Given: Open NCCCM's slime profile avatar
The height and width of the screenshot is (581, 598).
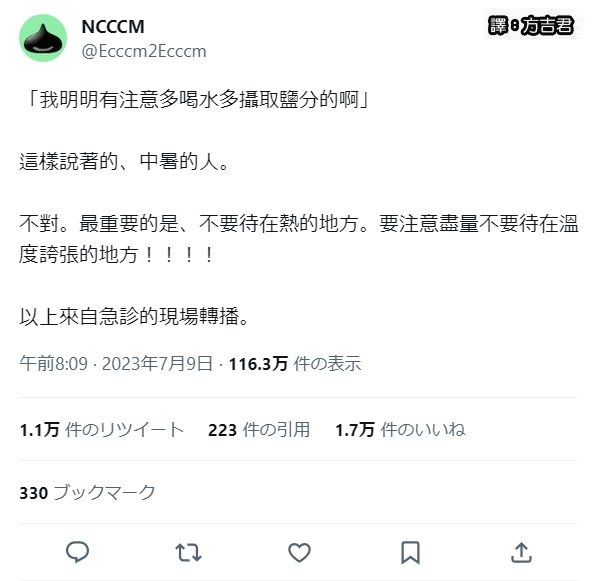Looking at the screenshot, I should (43, 38).
